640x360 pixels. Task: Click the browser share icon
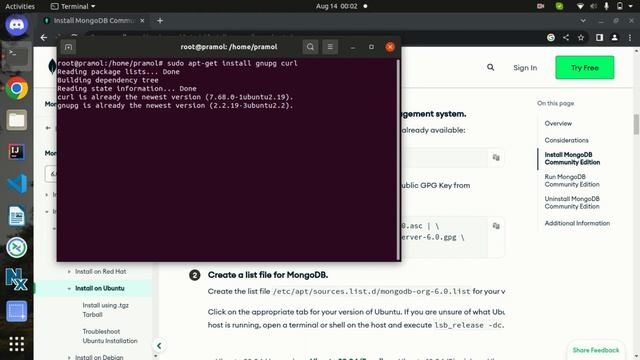tap(566, 38)
